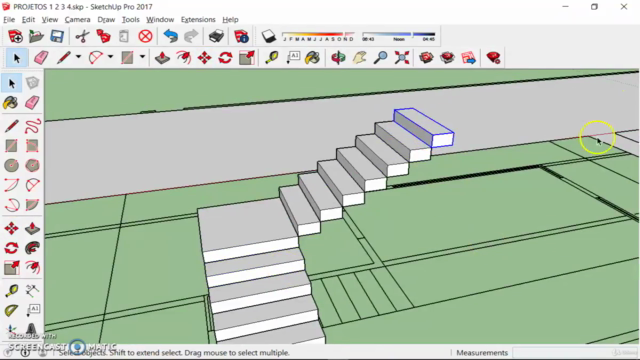640x360 pixels.
Task: Click the Paste clipboard icon
Action: [x=124, y=36]
